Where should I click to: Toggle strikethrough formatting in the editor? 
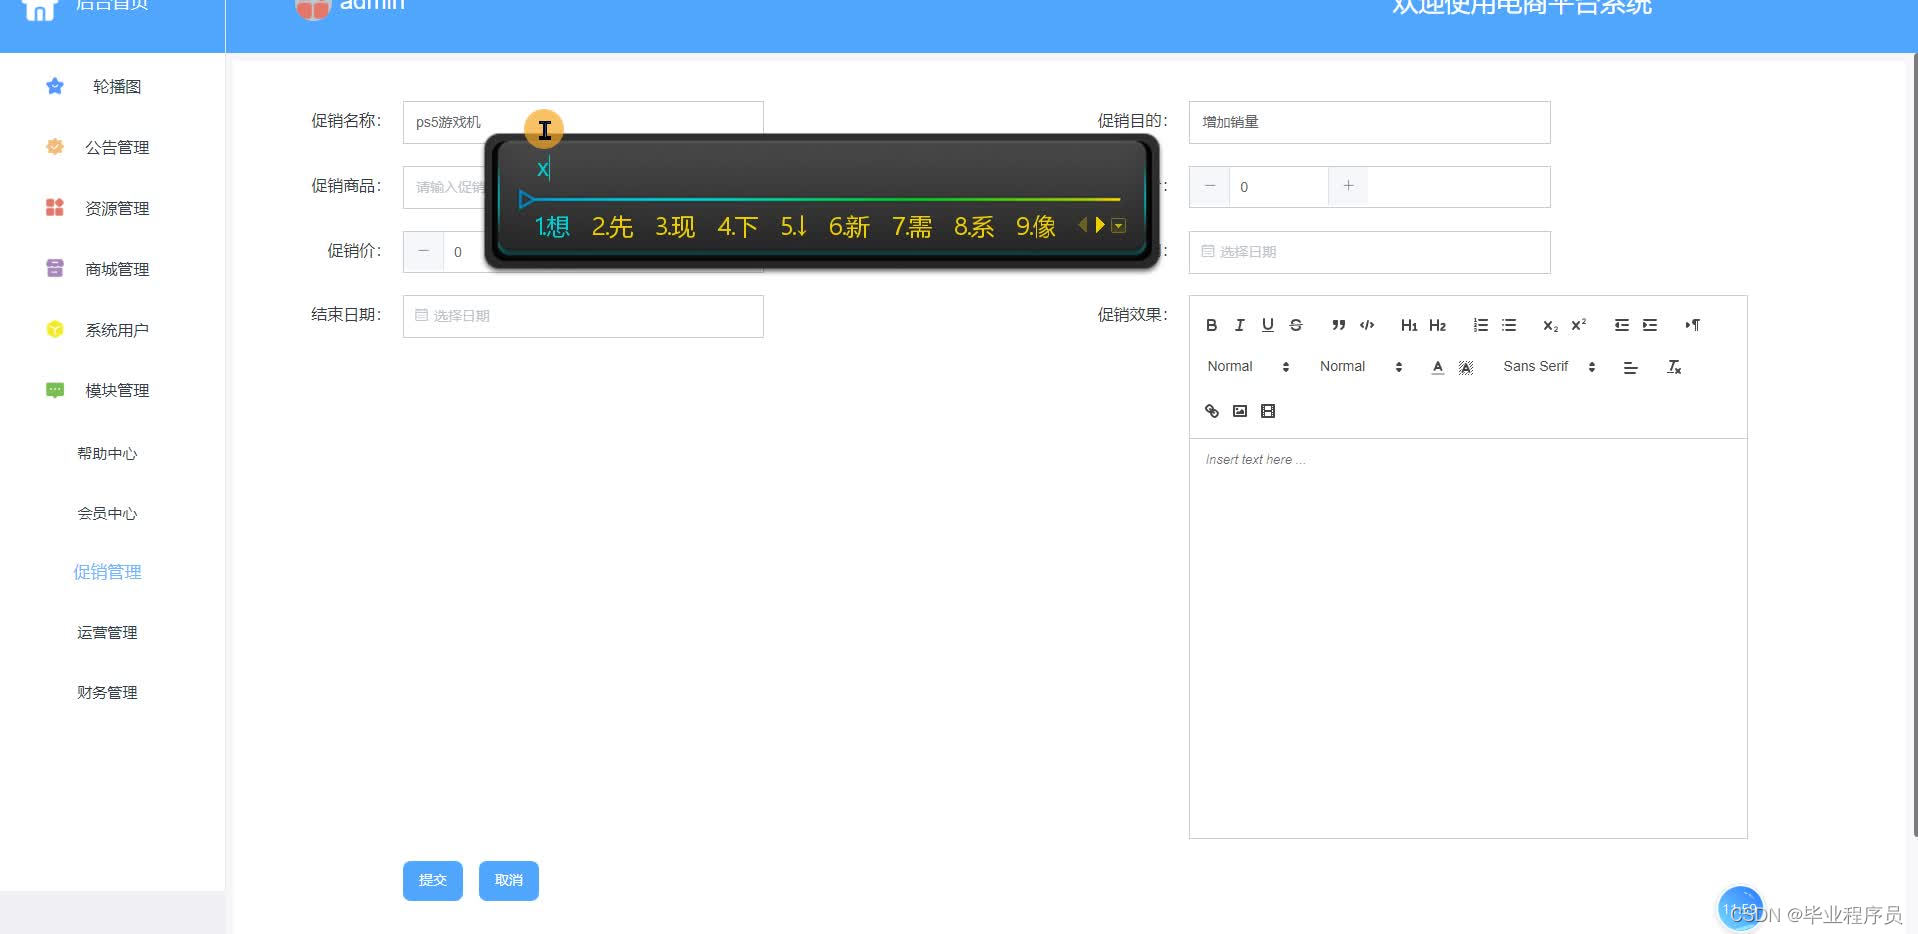(x=1296, y=325)
